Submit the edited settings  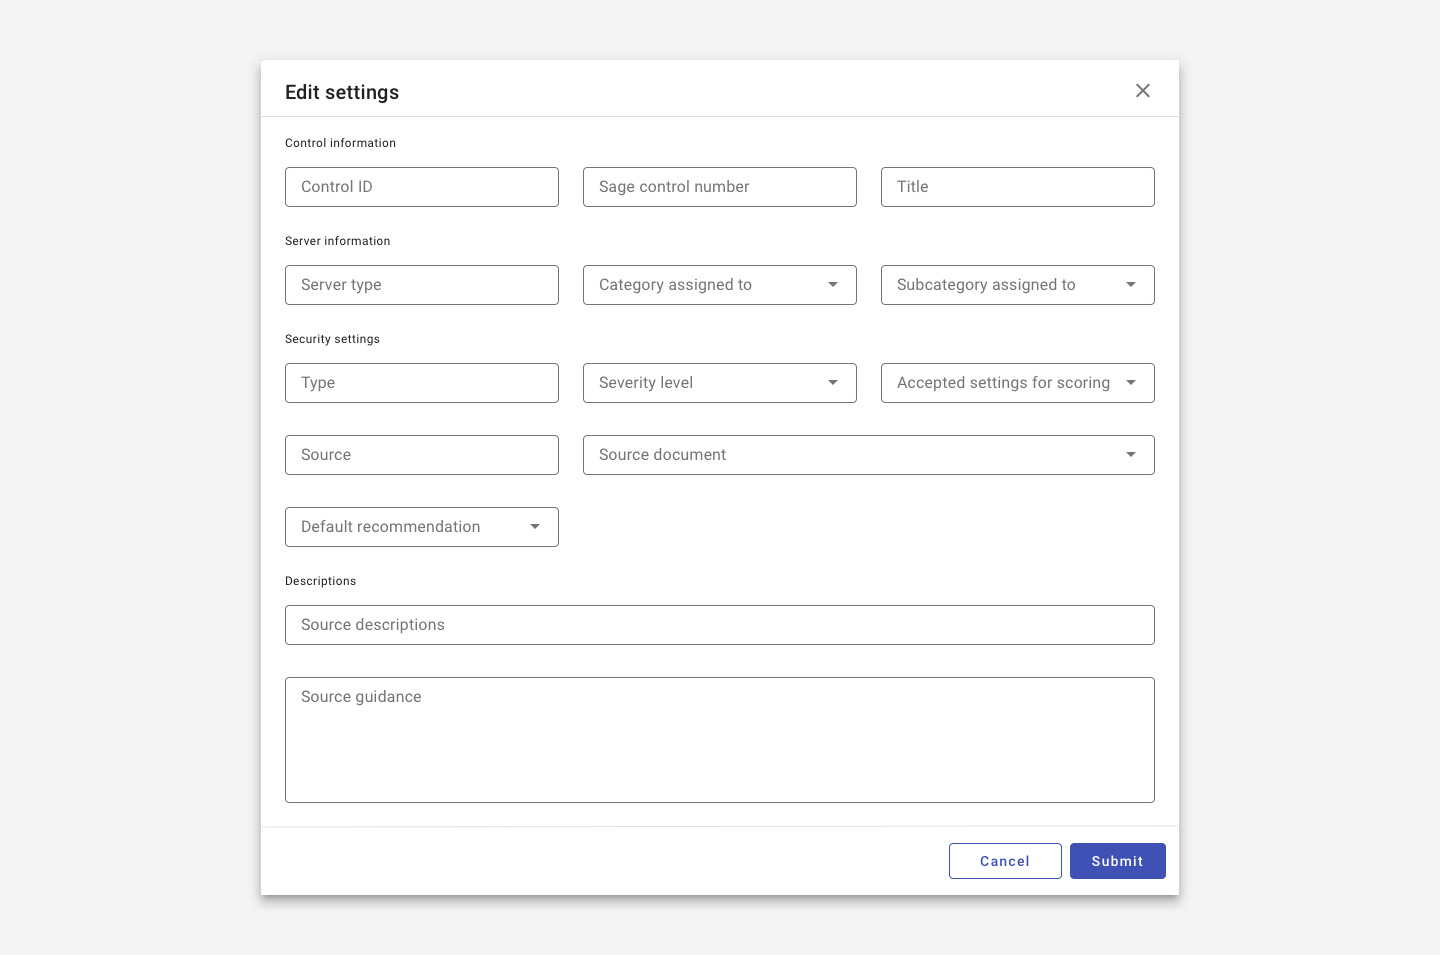[x=1118, y=861]
